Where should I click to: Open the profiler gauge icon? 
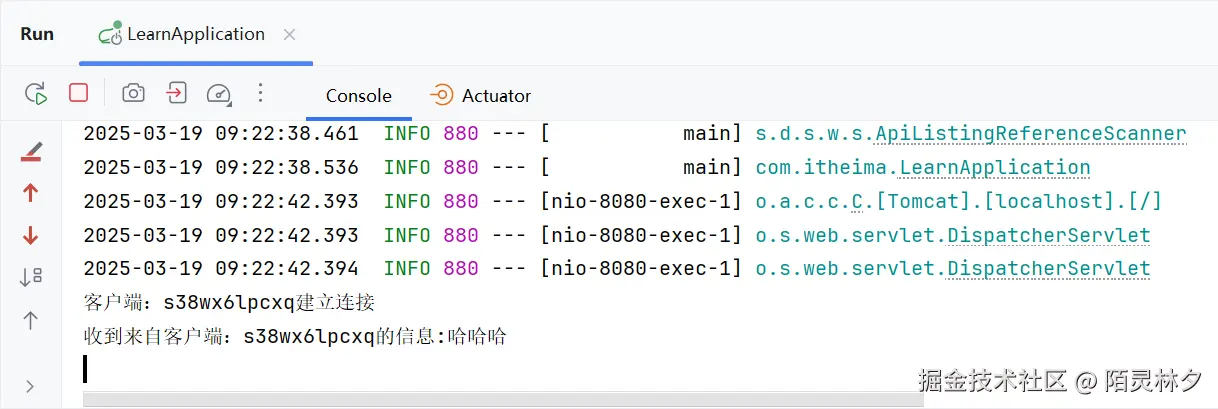(219, 94)
